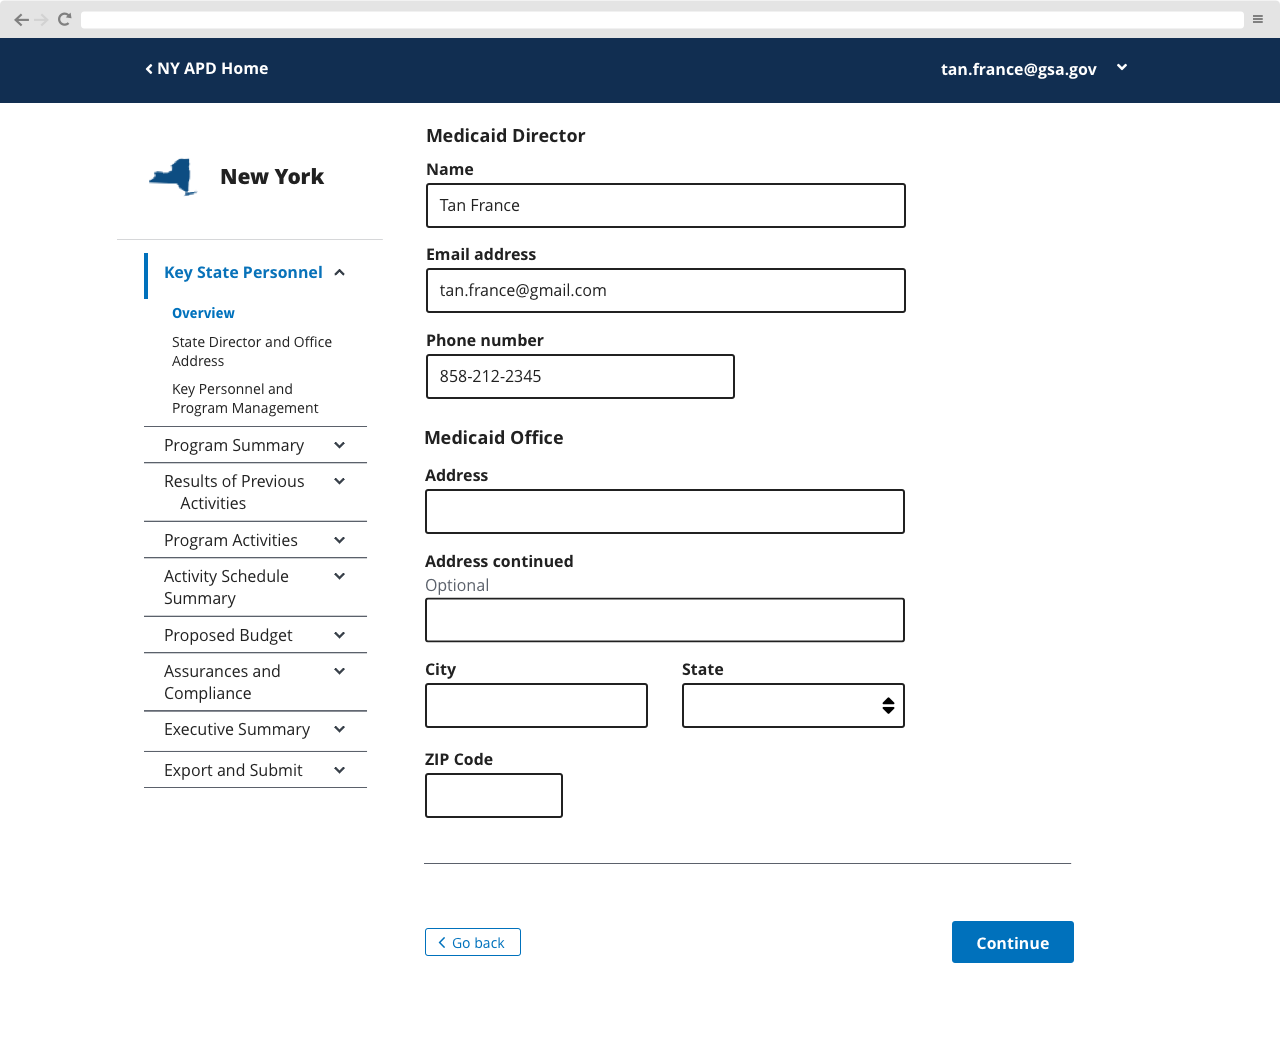The width and height of the screenshot is (1280, 1041).
Task: Reload the page with the refresh icon
Action: tap(63, 18)
